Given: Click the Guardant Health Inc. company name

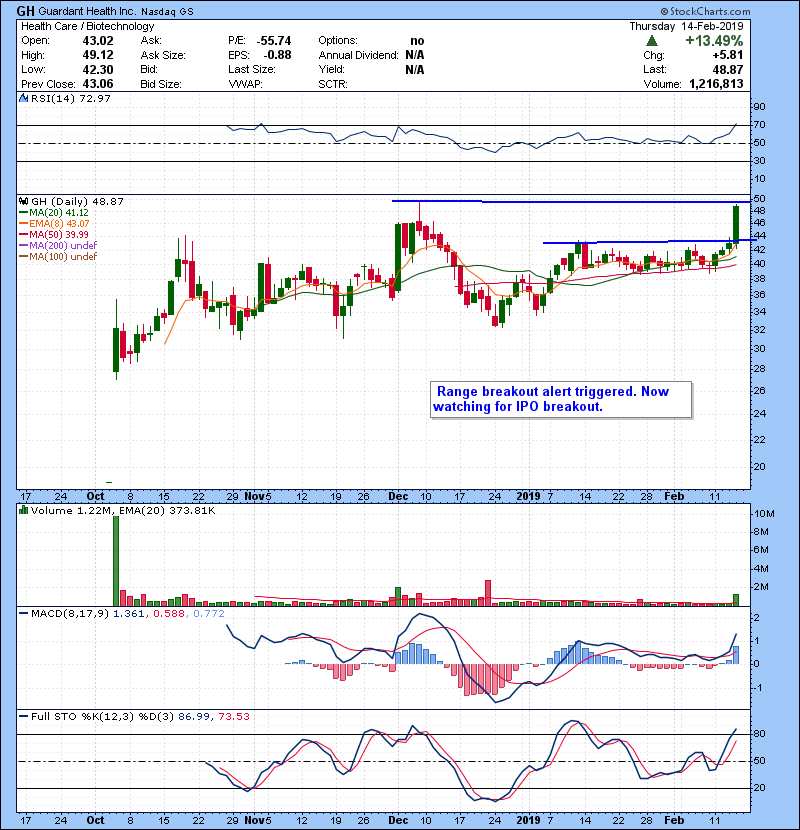Looking at the screenshot, I should [x=87, y=11].
